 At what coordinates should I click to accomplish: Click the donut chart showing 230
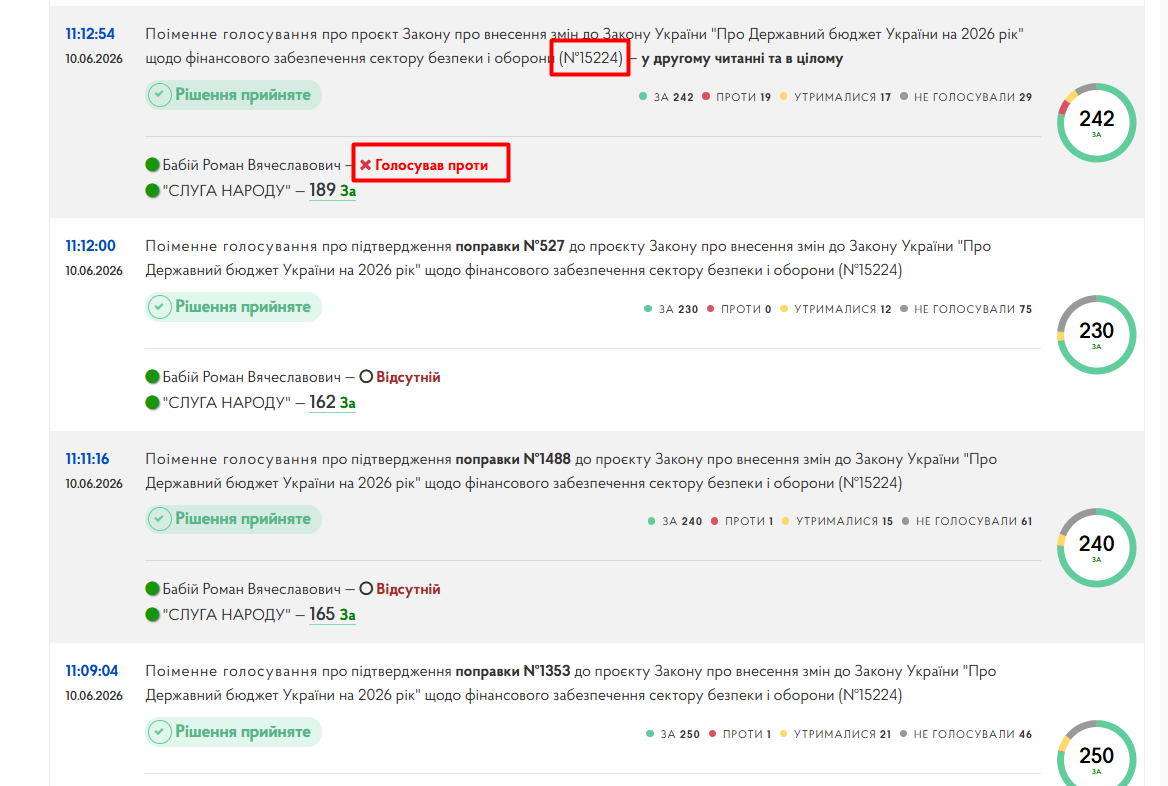1096,335
